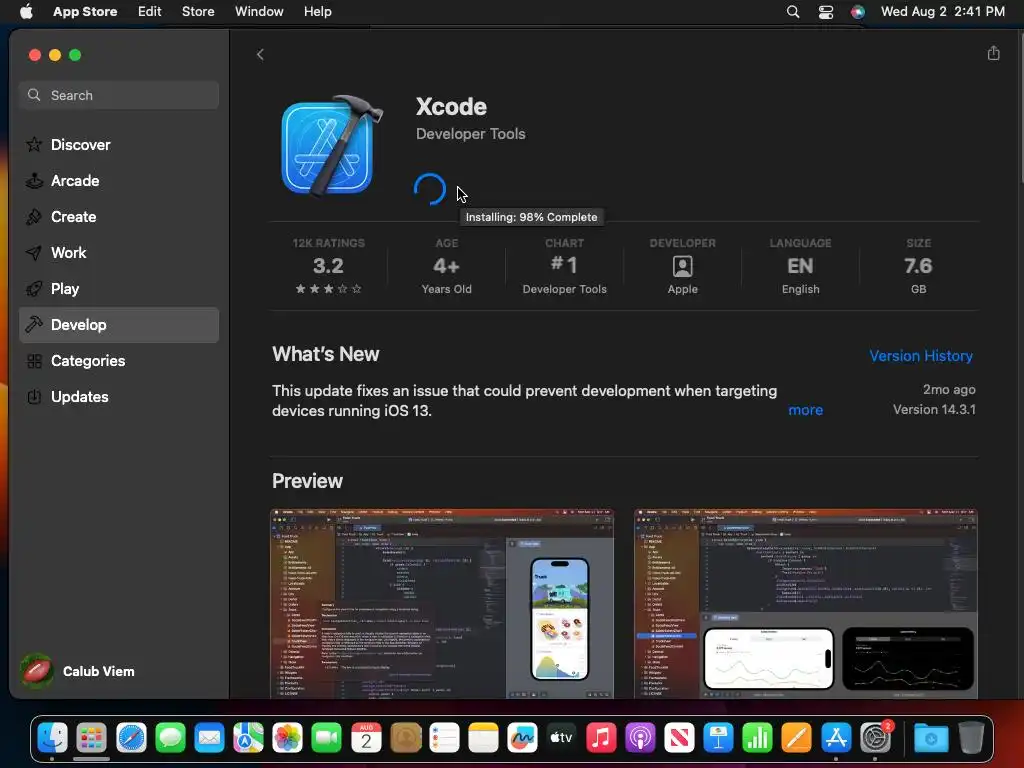The width and height of the screenshot is (1024, 768).
Task: Click the Version 14.3.1 text
Action: coord(934,409)
